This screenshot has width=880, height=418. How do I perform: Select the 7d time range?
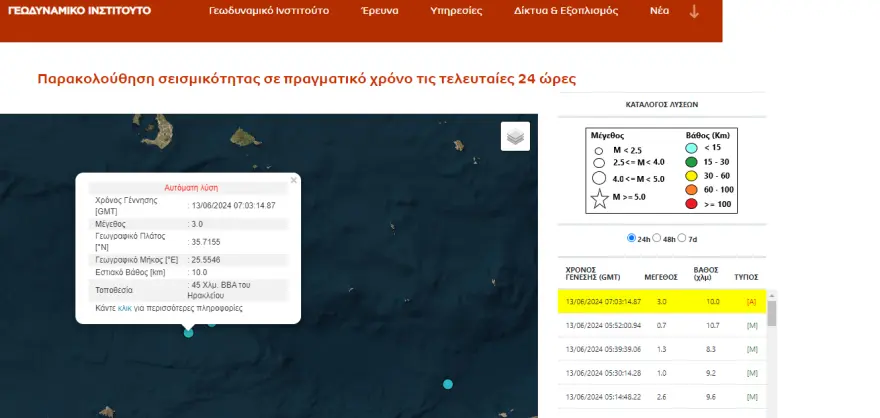683,238
